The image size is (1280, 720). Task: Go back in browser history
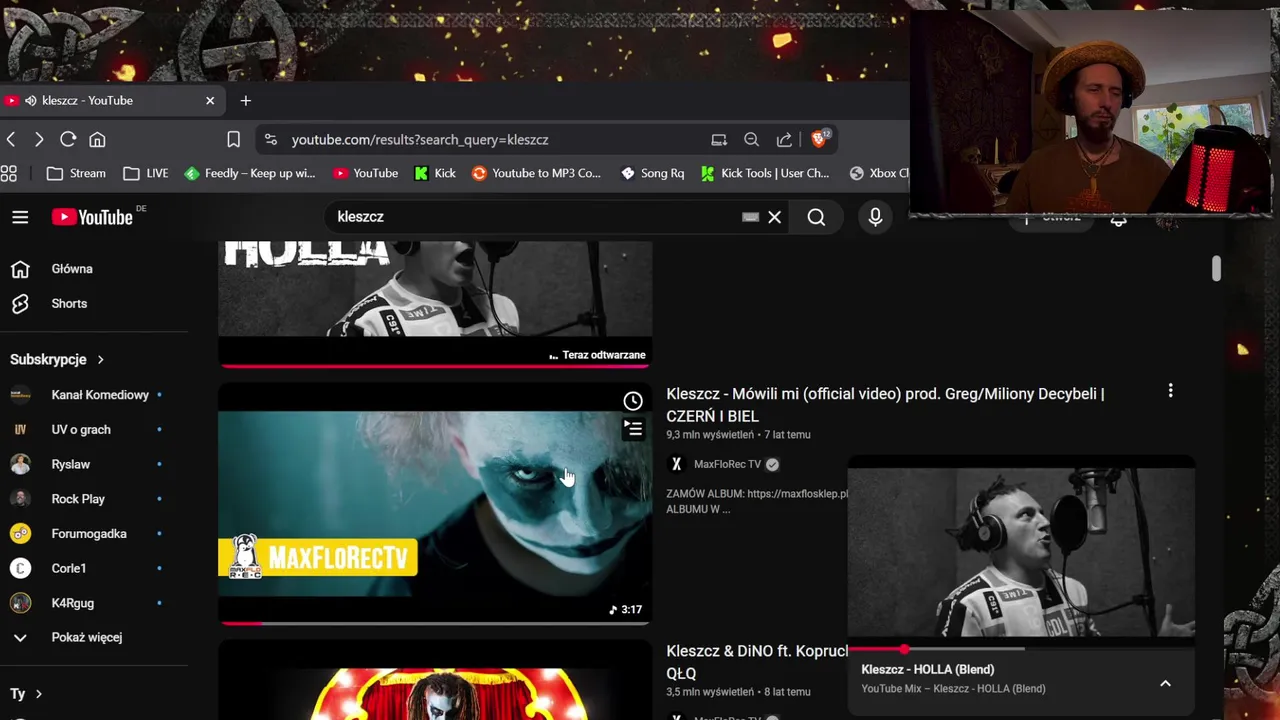[11, 139]
